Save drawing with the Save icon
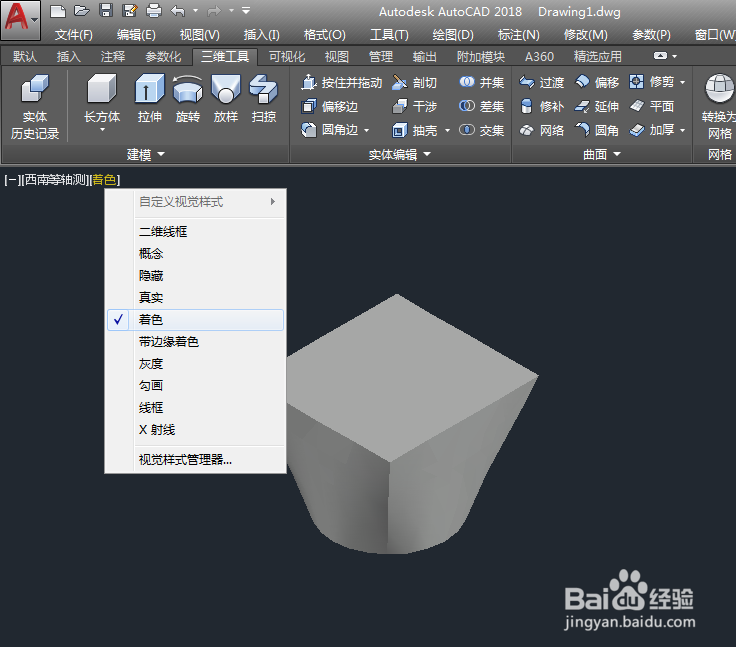Image resolution: width=736 pixels, height=647 pixels. (106, 10)
